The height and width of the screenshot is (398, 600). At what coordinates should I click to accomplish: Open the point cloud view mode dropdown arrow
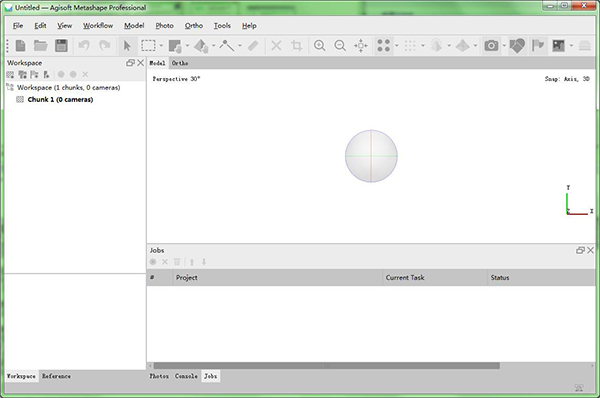[x=397, y=46]
